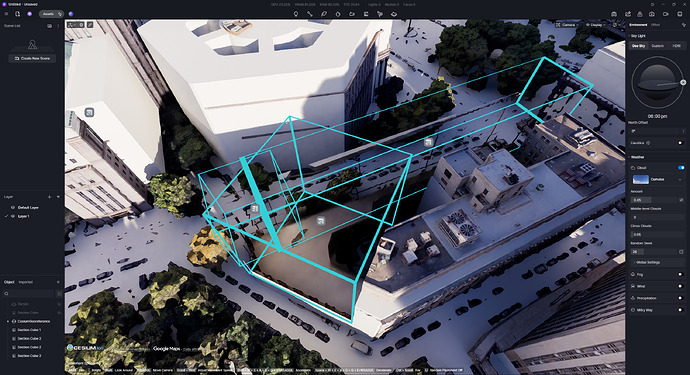Click the image render camera icon
The height and width of the screenshot is (375, 690).
652,14
